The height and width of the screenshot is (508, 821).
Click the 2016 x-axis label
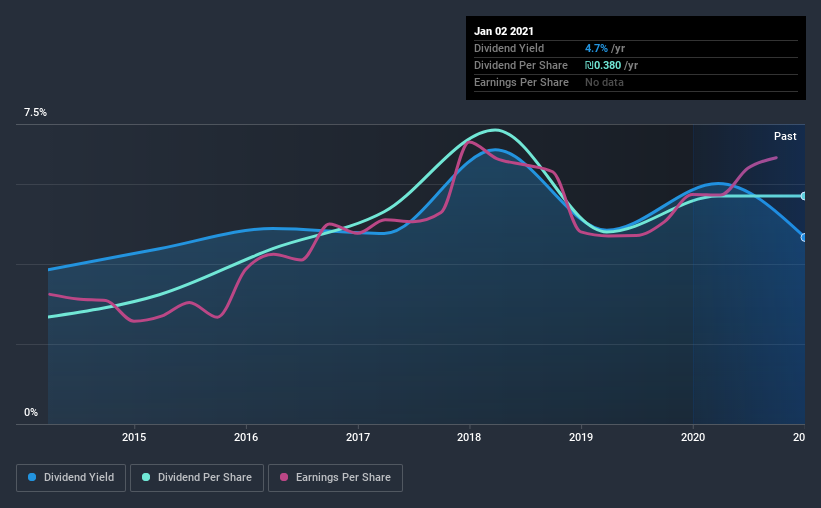[x=246, y=437]
